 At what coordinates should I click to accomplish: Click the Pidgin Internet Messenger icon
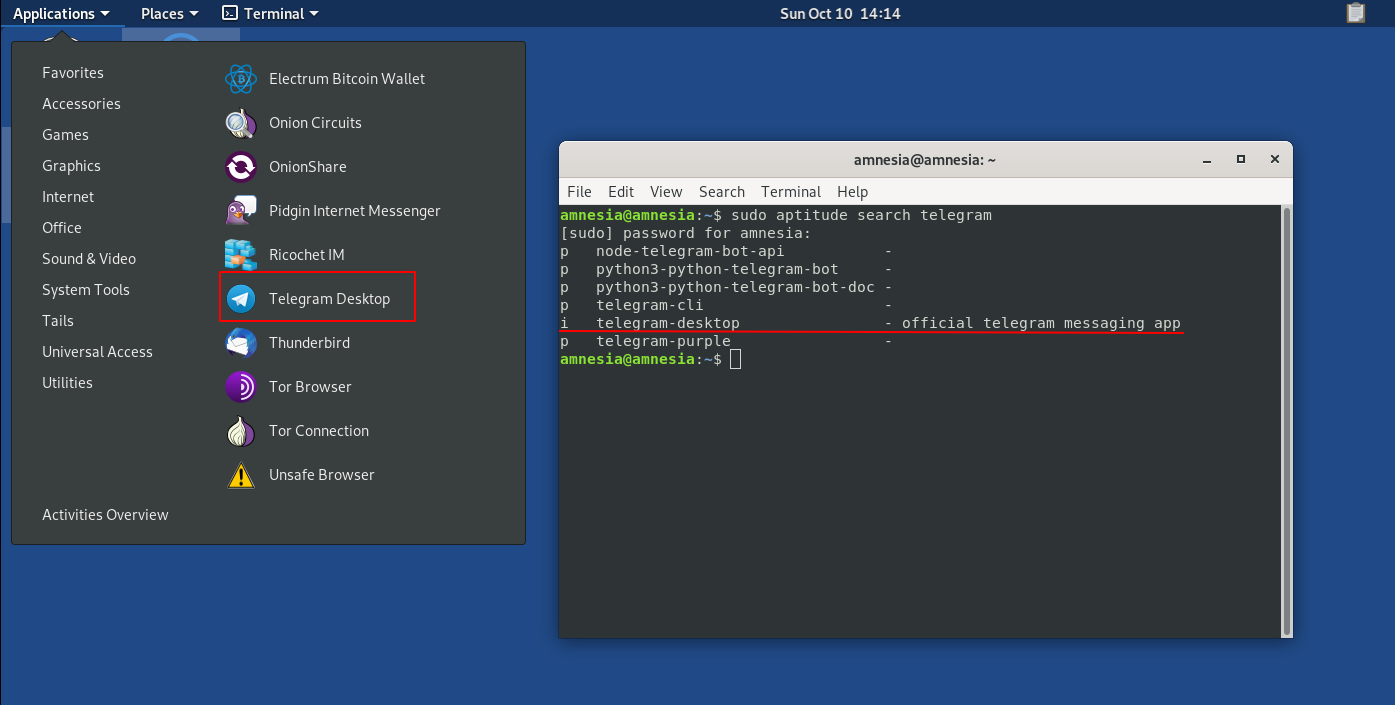coord(241,211)
